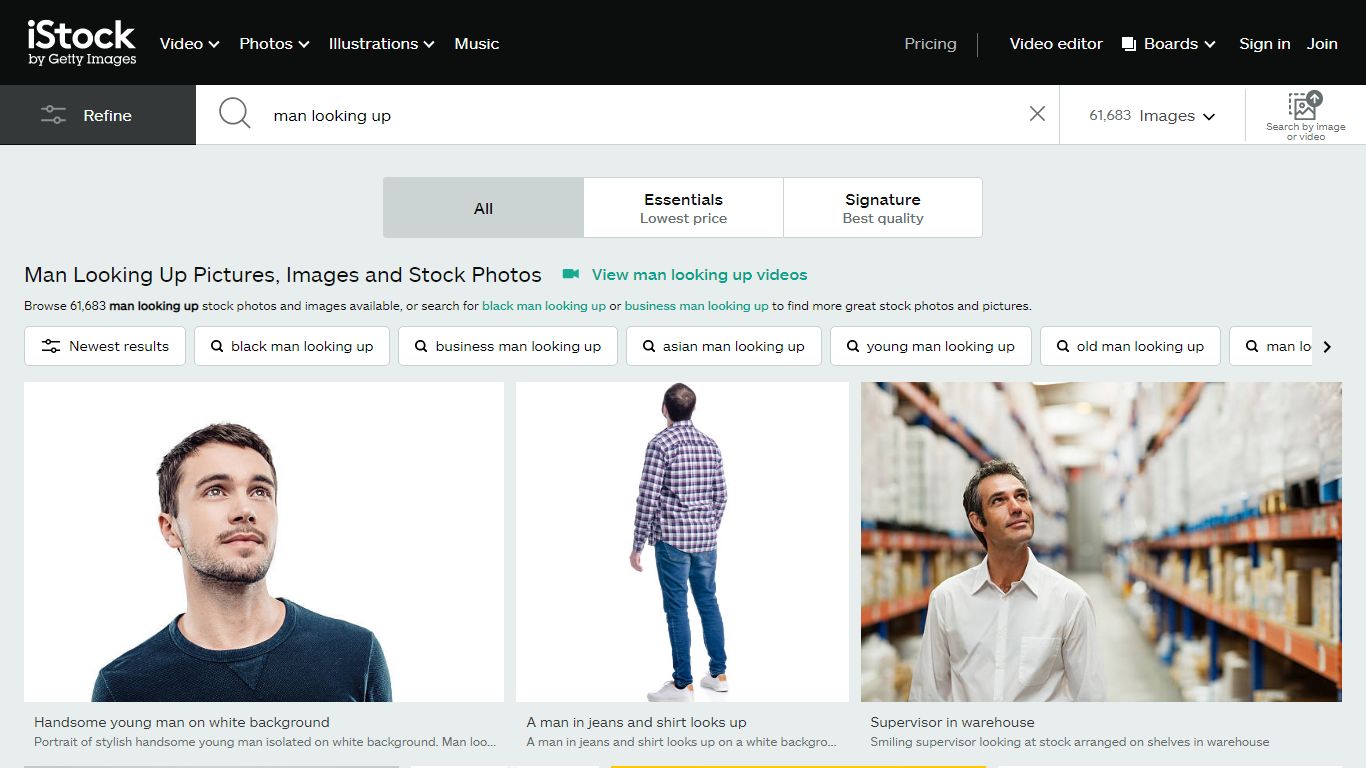Image resolution: width=1366 pixels, height=768 pixels.
Task: Search young man looking up chip
Action: pyautogui.click(x=931, y=346)
